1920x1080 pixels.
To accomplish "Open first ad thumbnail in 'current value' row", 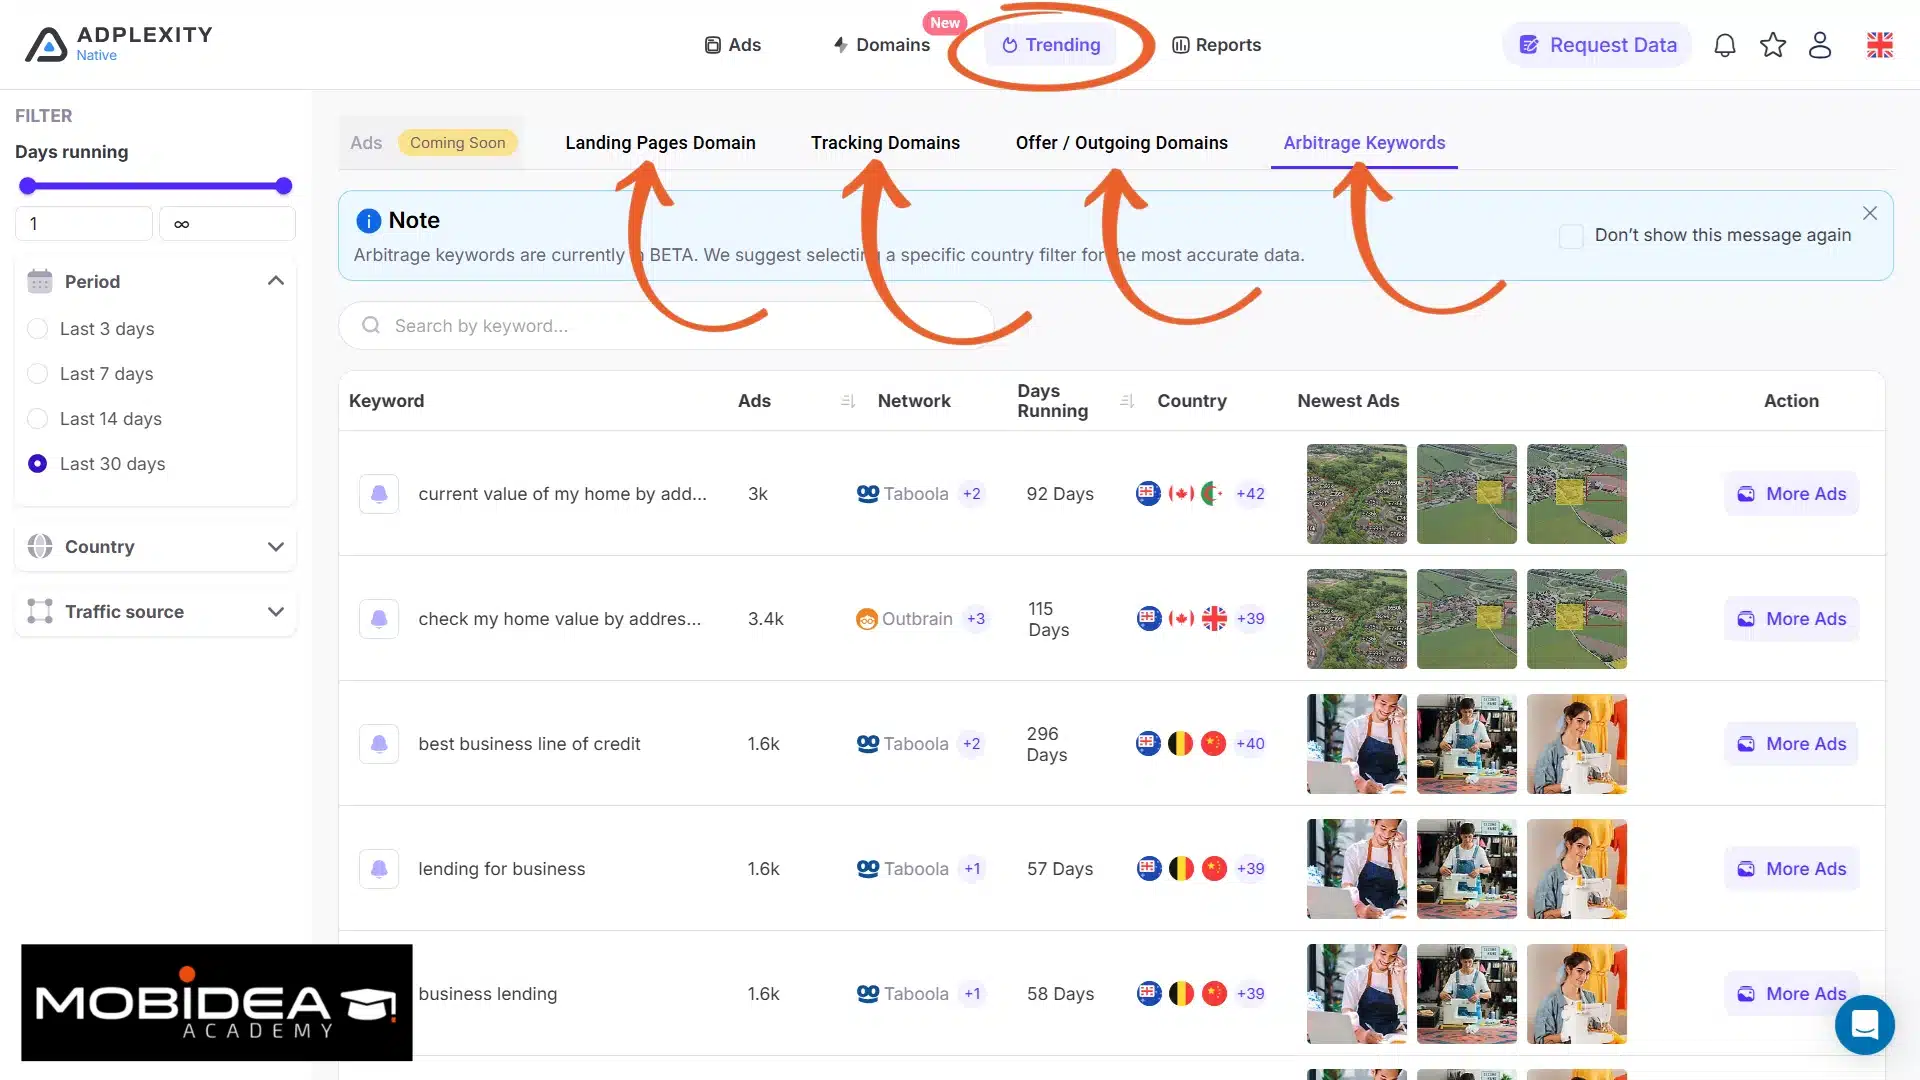I will click(x=1356, y=494).
